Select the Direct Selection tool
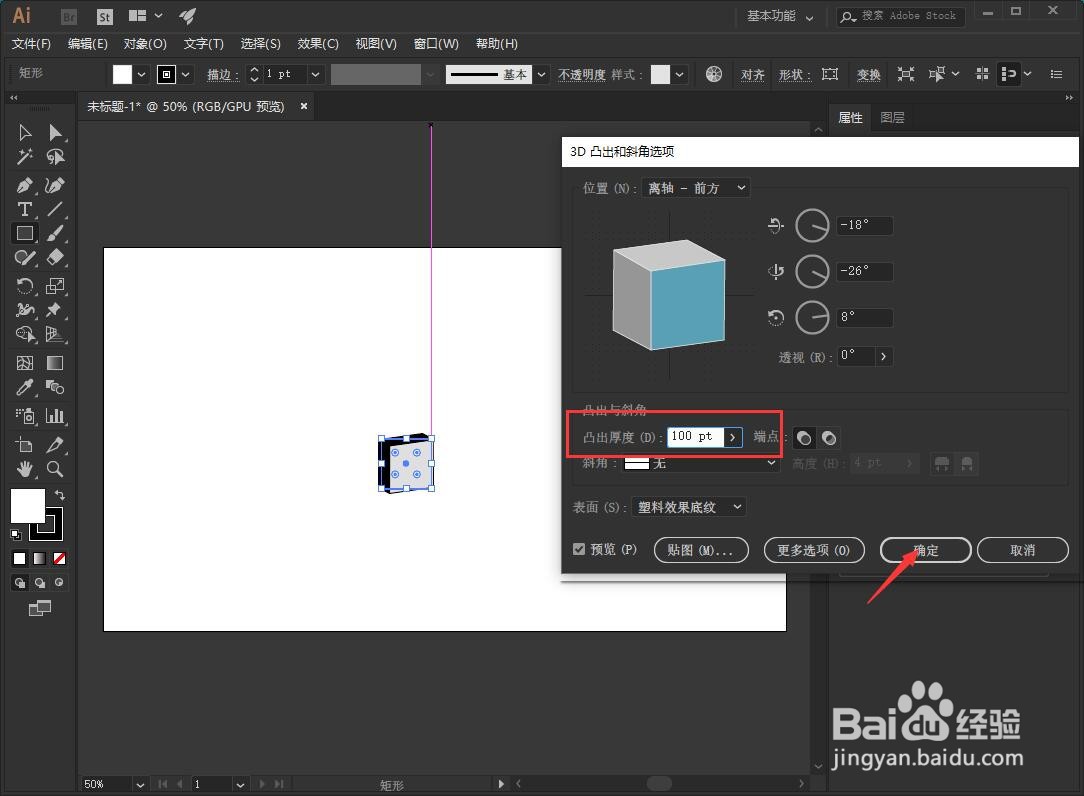Viewport: 1084px width, 796px height. (55, 132)
